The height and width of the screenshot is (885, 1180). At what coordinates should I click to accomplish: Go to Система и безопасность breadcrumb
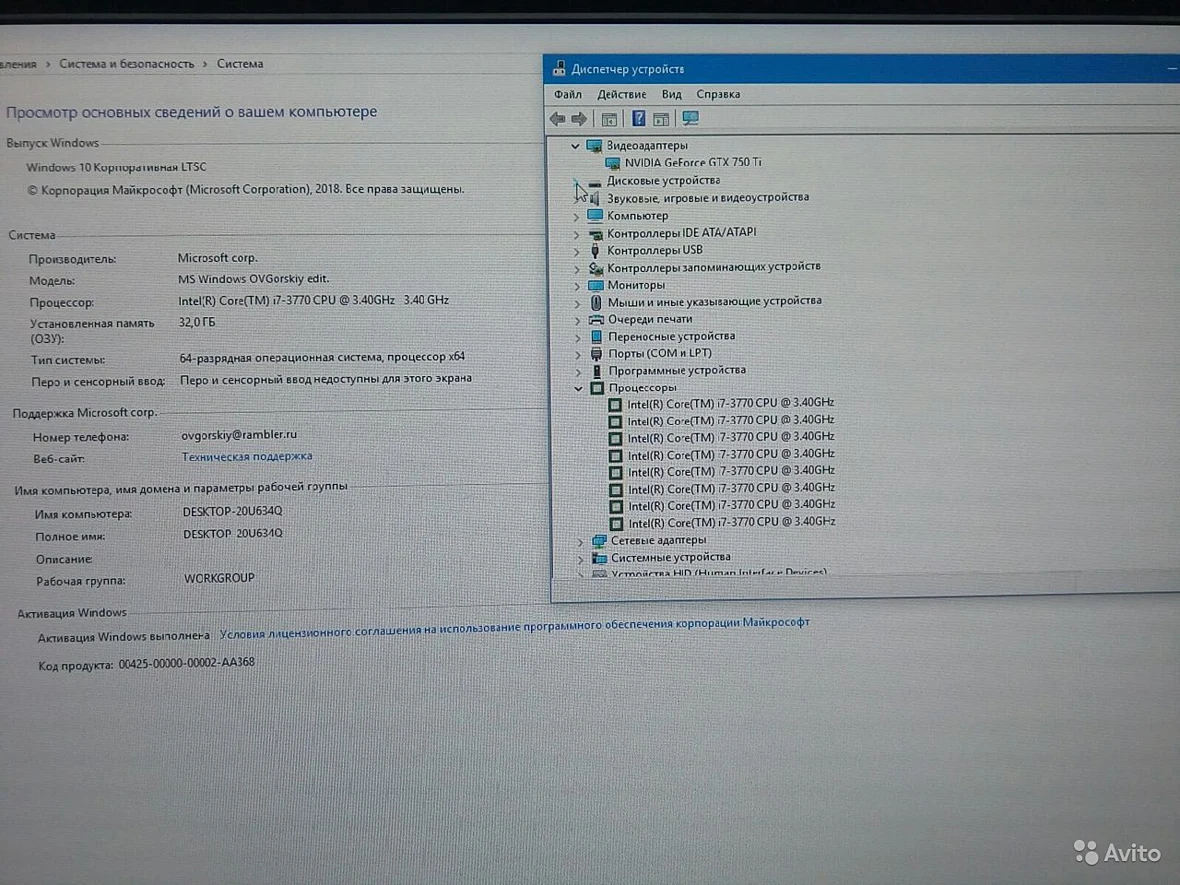click(126, 64)
